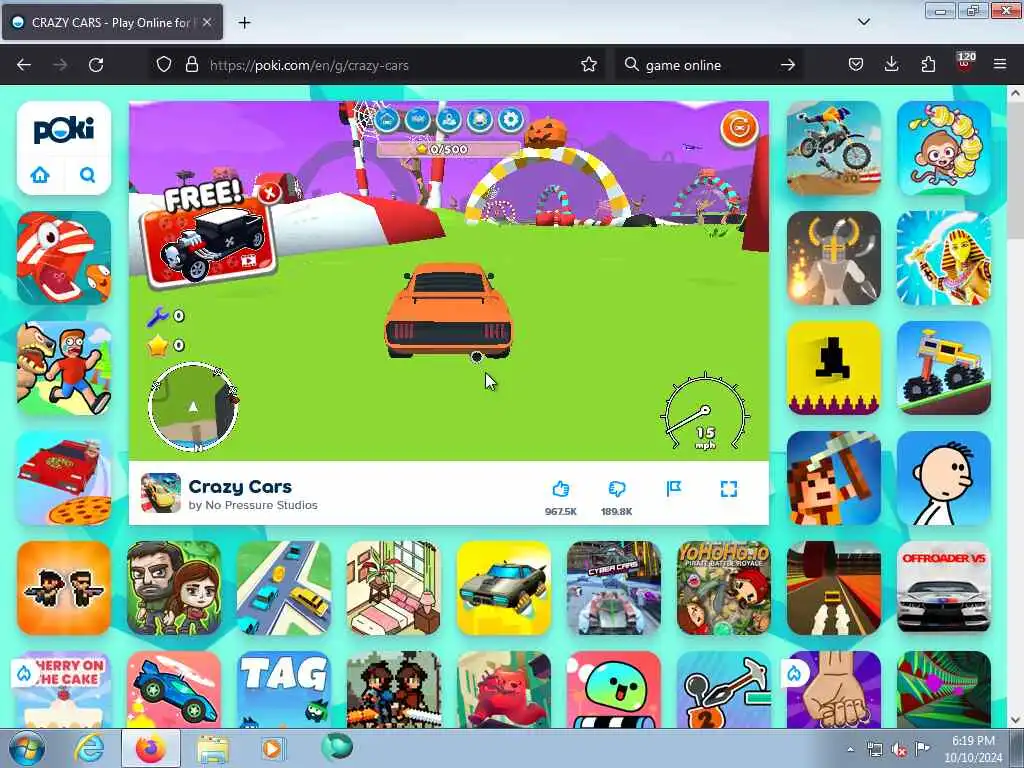This screenshot has height=768, width=1024.
Task: Open Firefox downloads panel
Action: click(891, 65)
